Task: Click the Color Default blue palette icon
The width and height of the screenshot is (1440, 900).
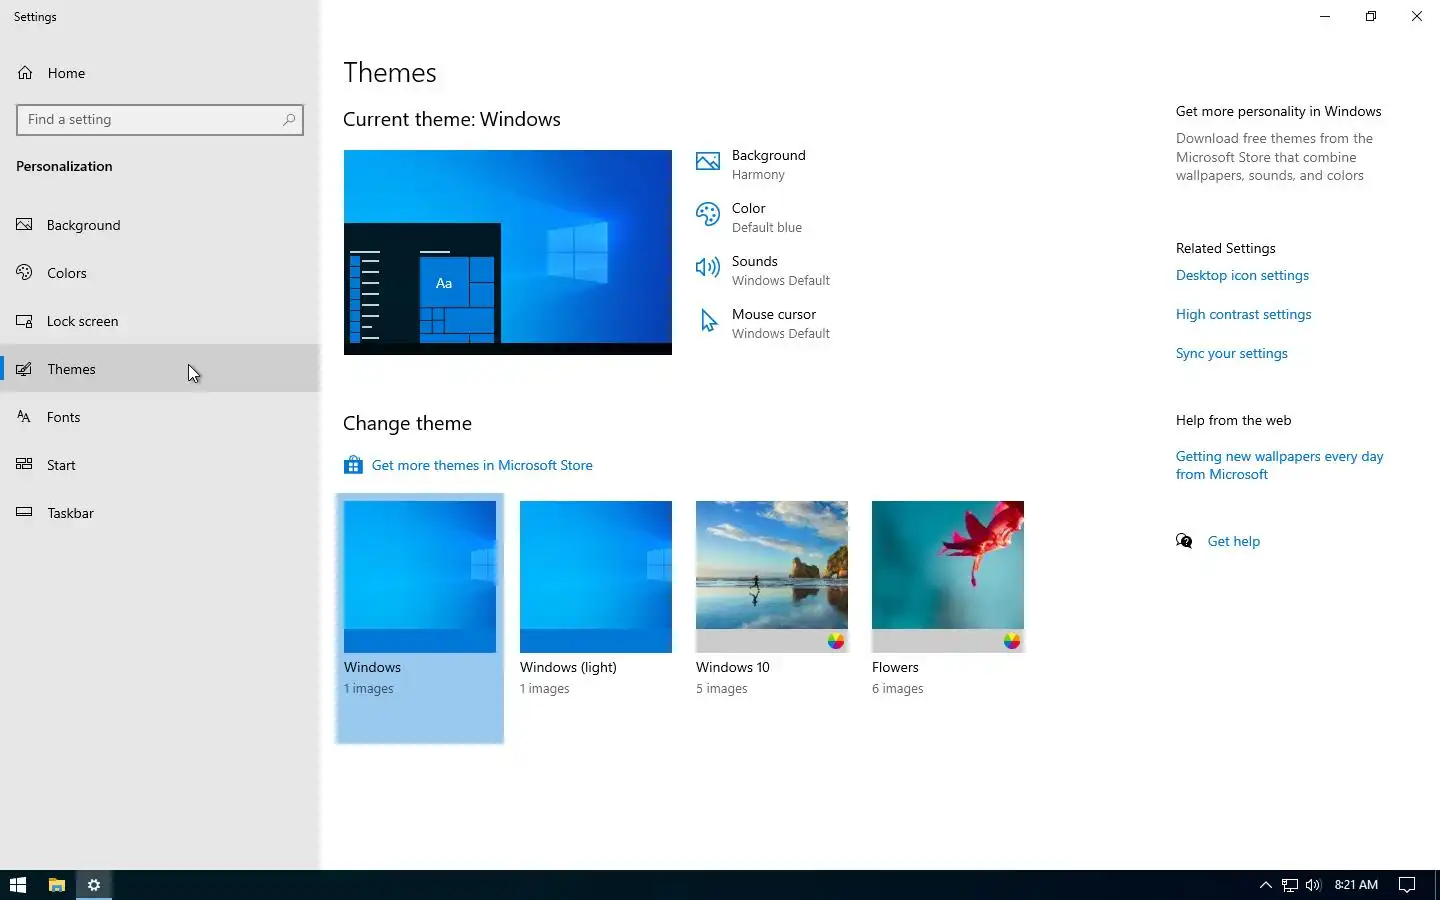Action: coord(708,215)
